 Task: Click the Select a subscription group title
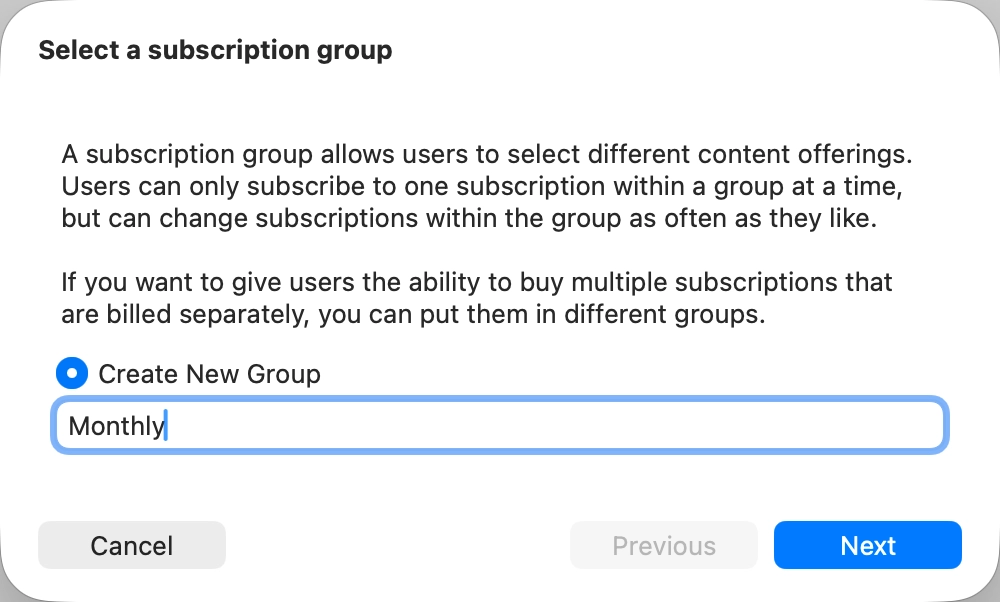[215, 50]
